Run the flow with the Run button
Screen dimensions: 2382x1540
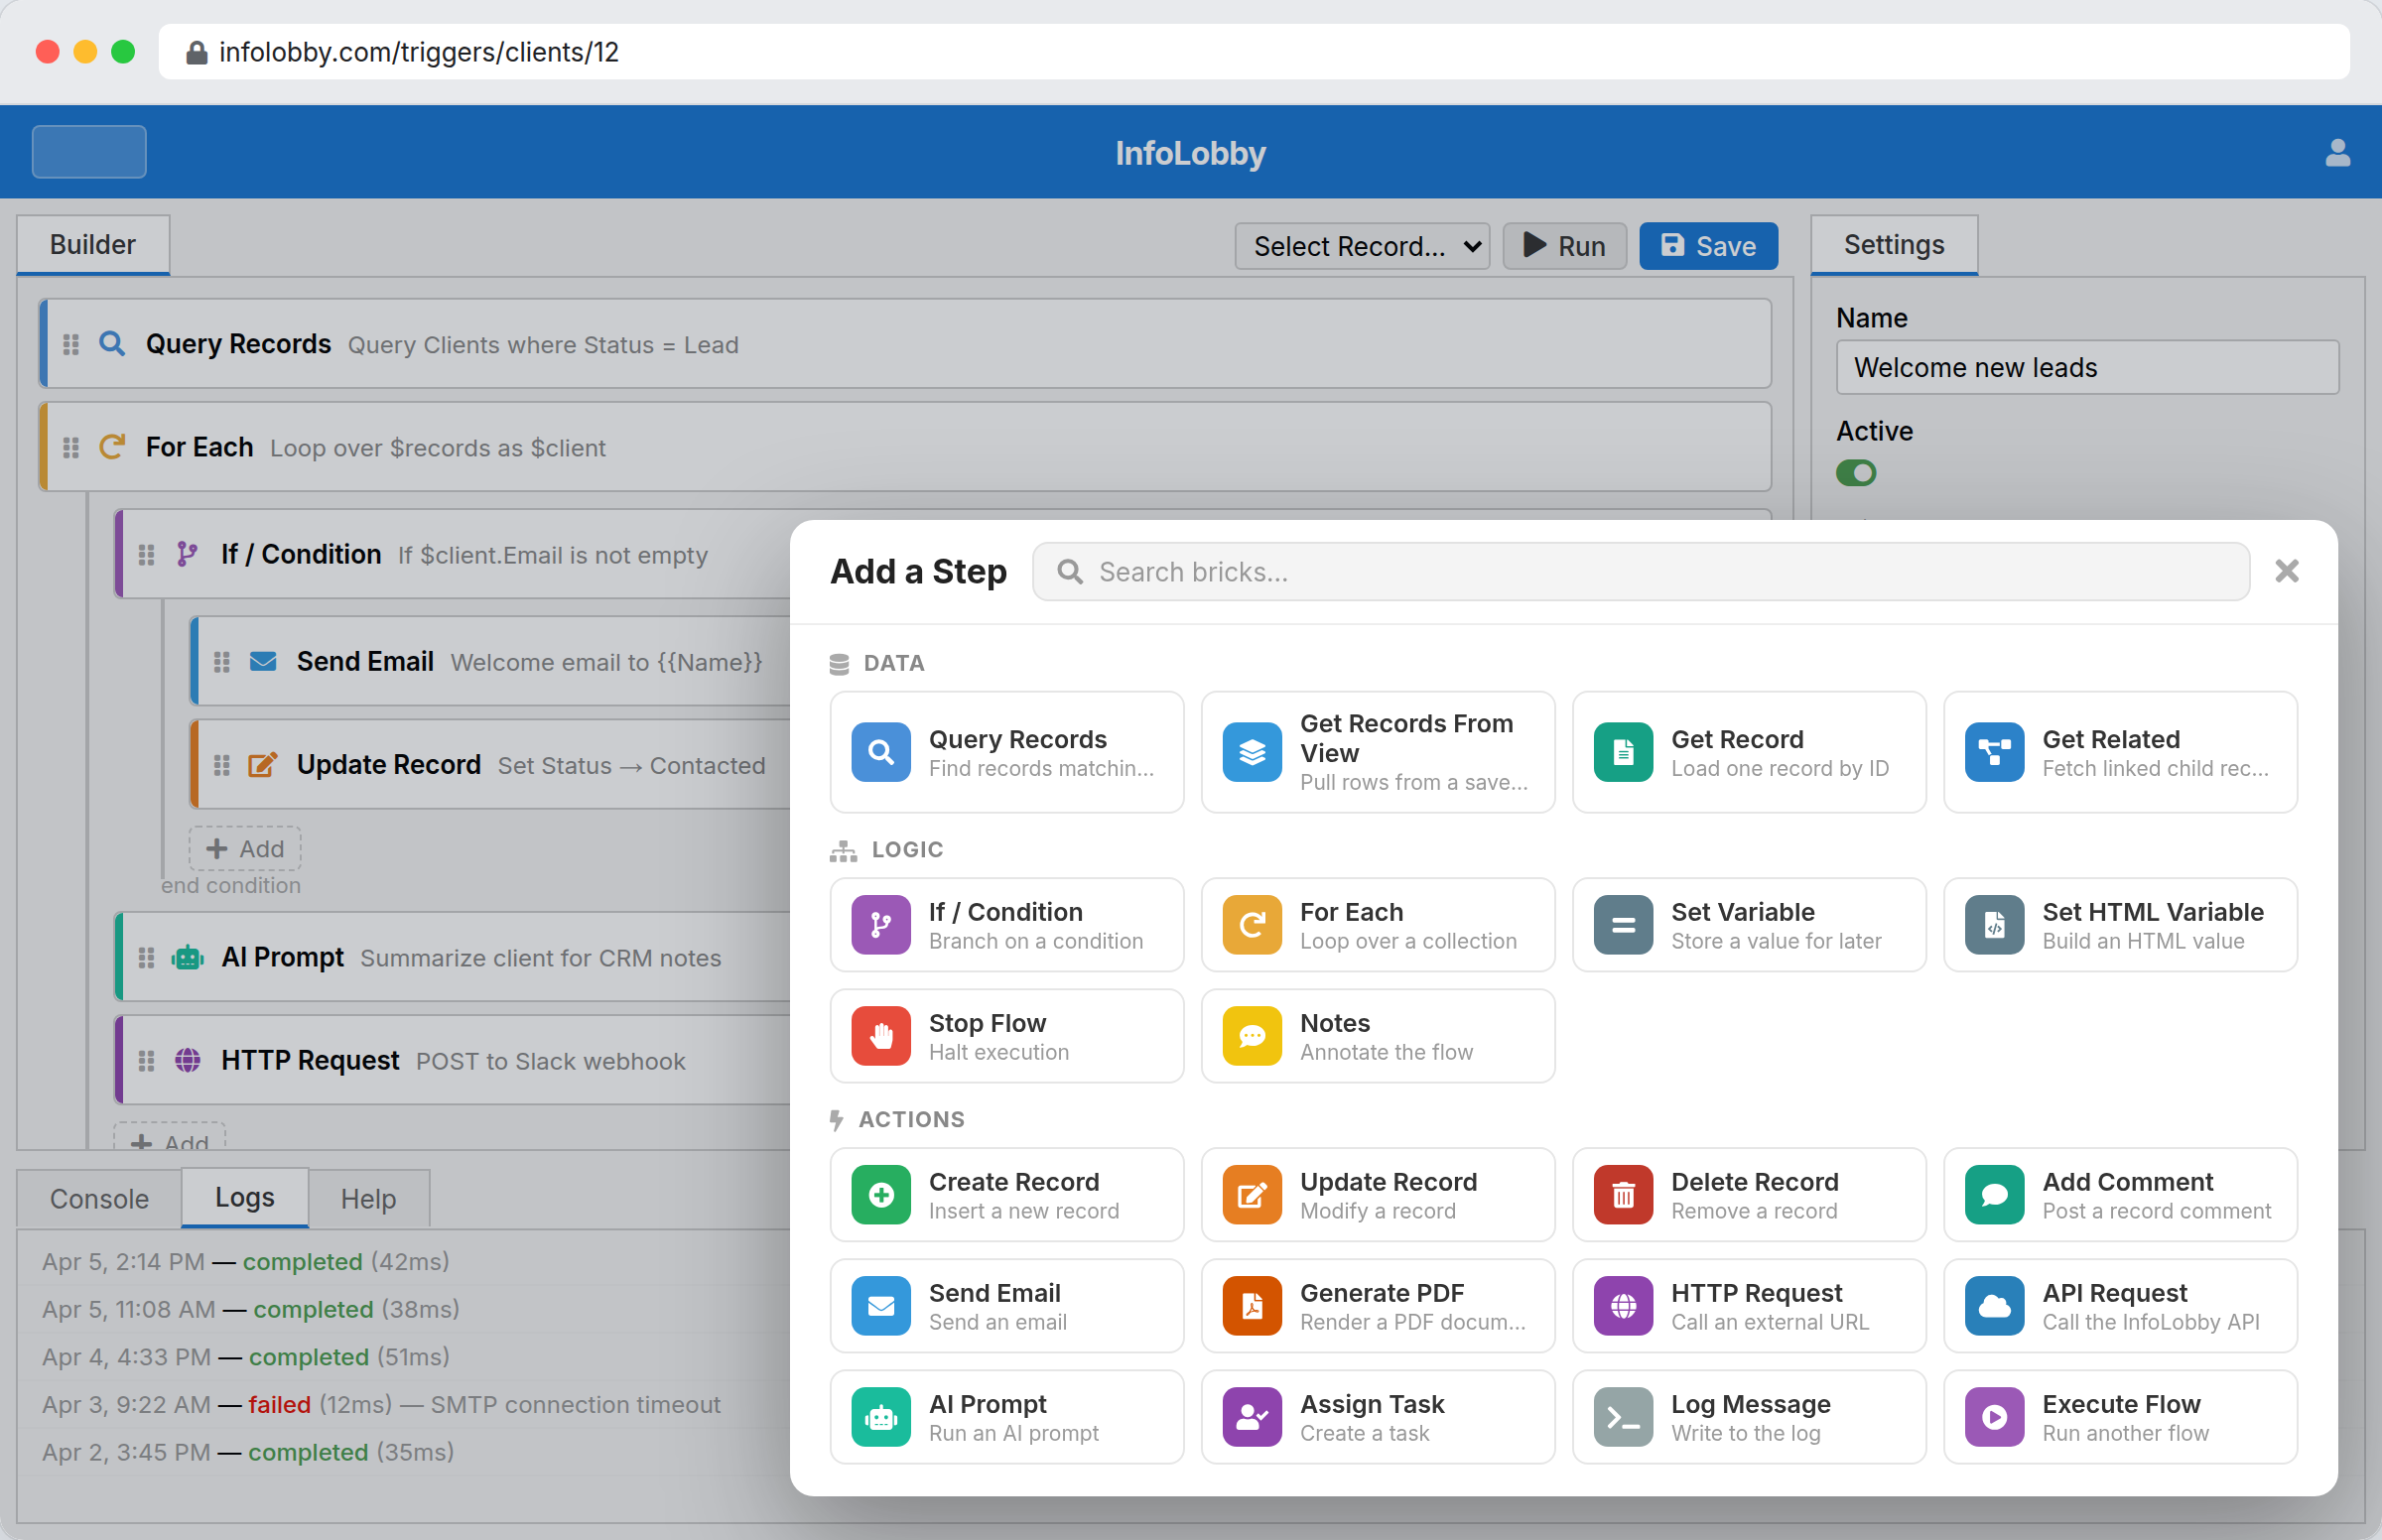1564,246
